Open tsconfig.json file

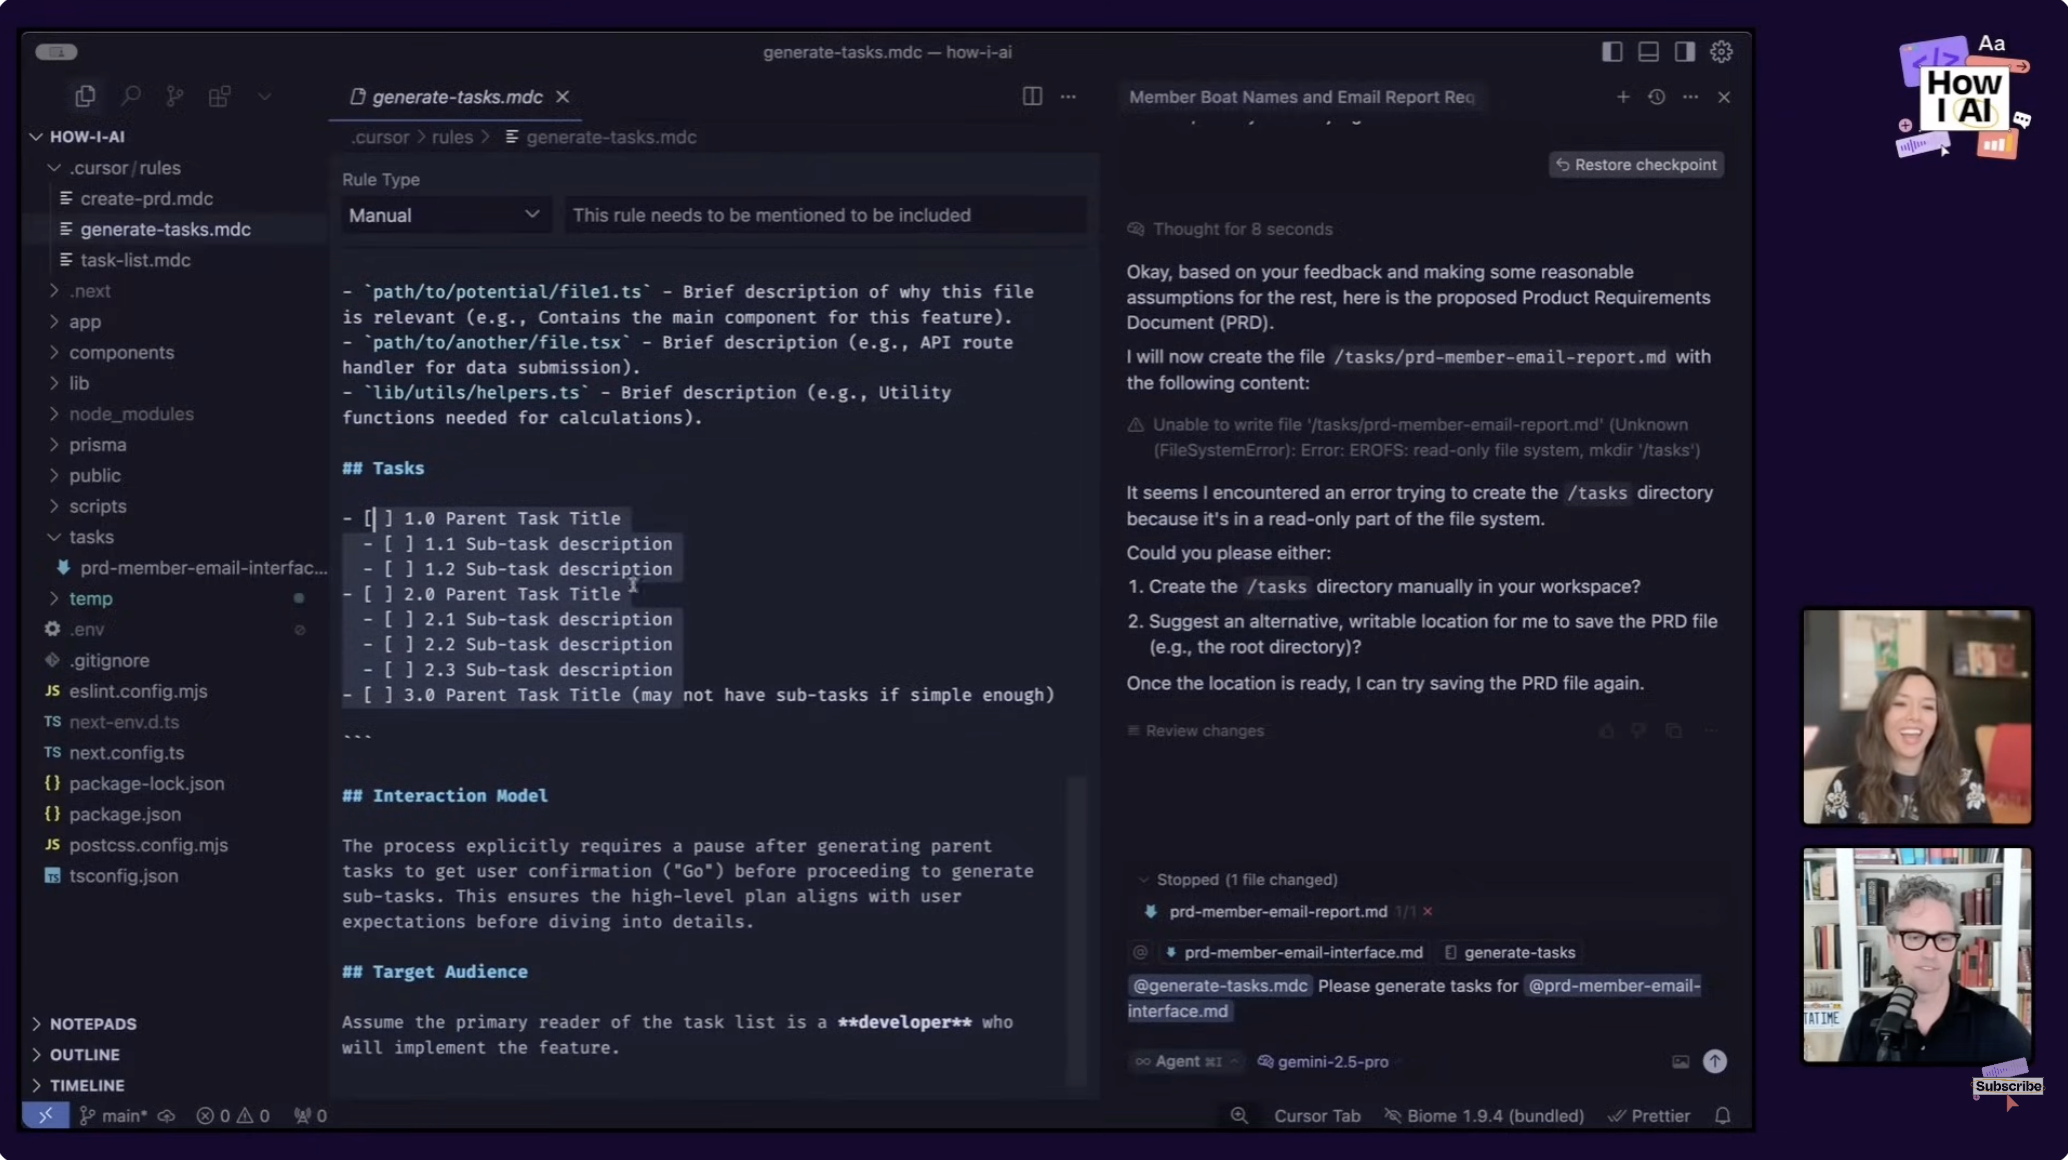click(x=123, y=876)
